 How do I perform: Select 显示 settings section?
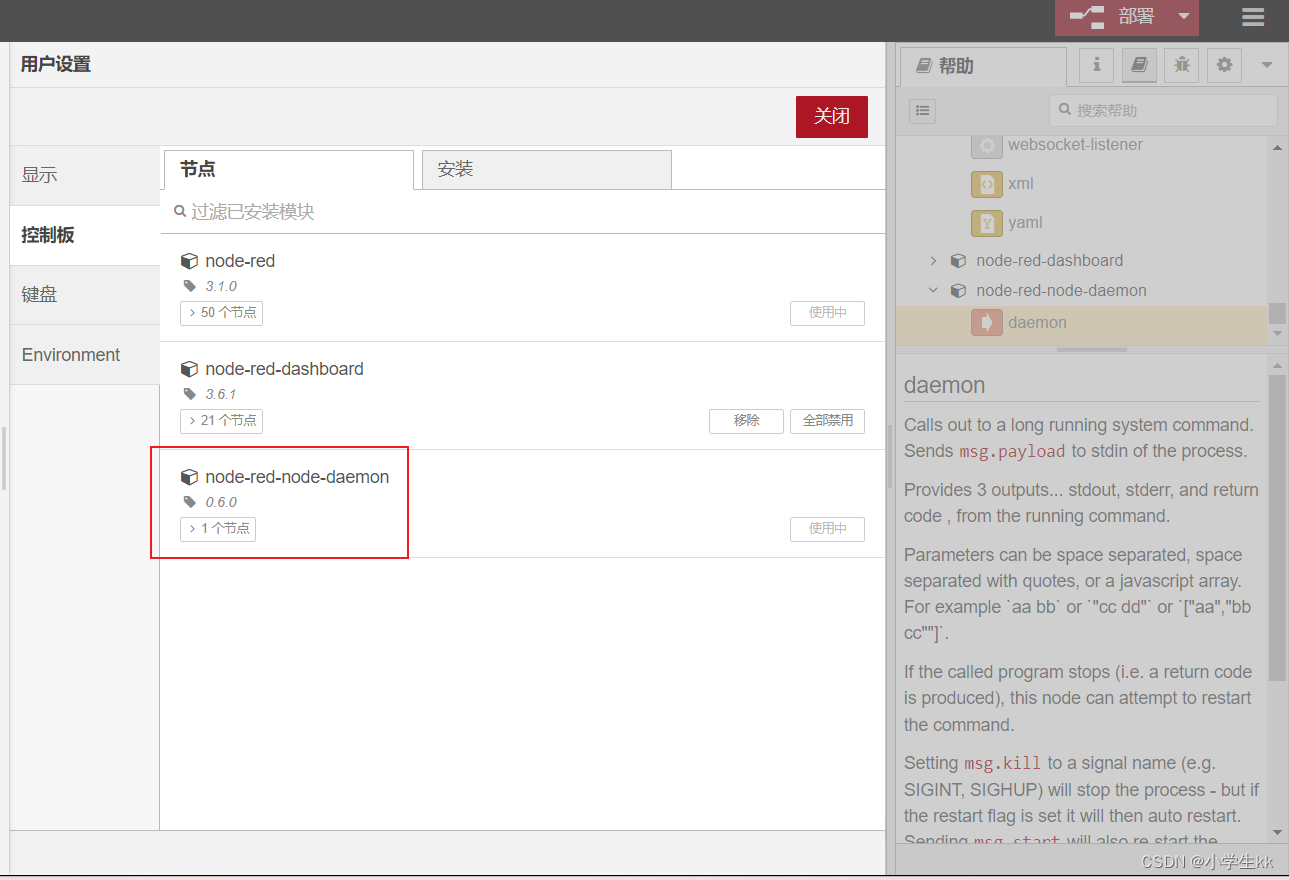tap(85, 175)
